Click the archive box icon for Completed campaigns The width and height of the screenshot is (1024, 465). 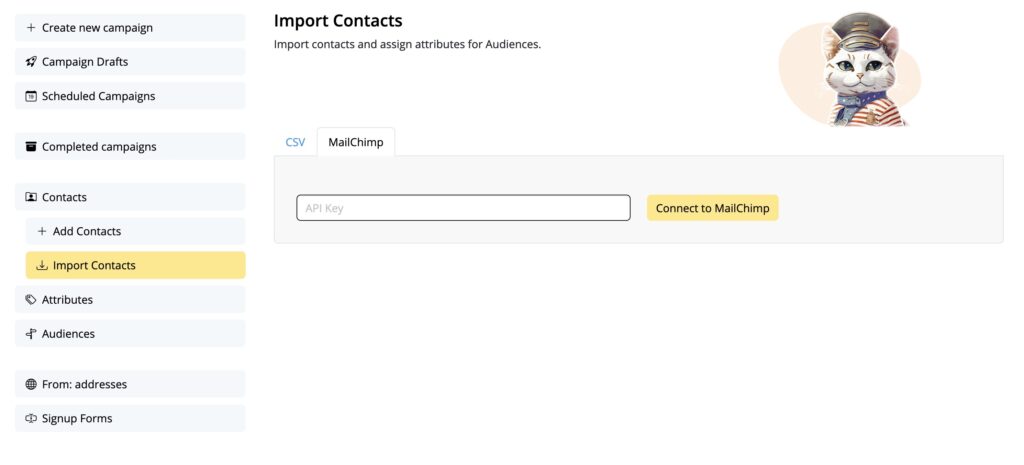pos(31,146)
